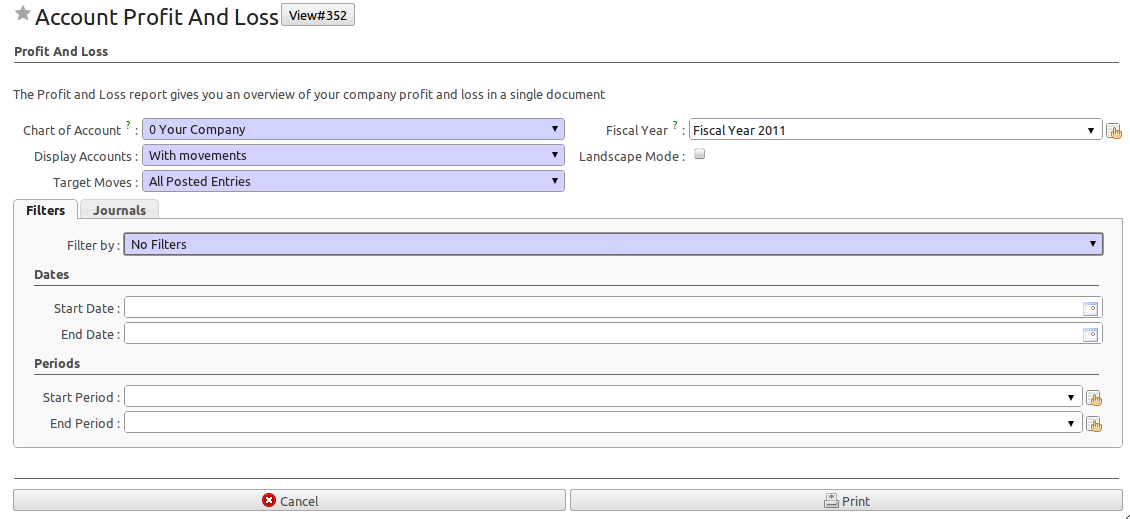Click into the Start Date field

pos(603,308)
